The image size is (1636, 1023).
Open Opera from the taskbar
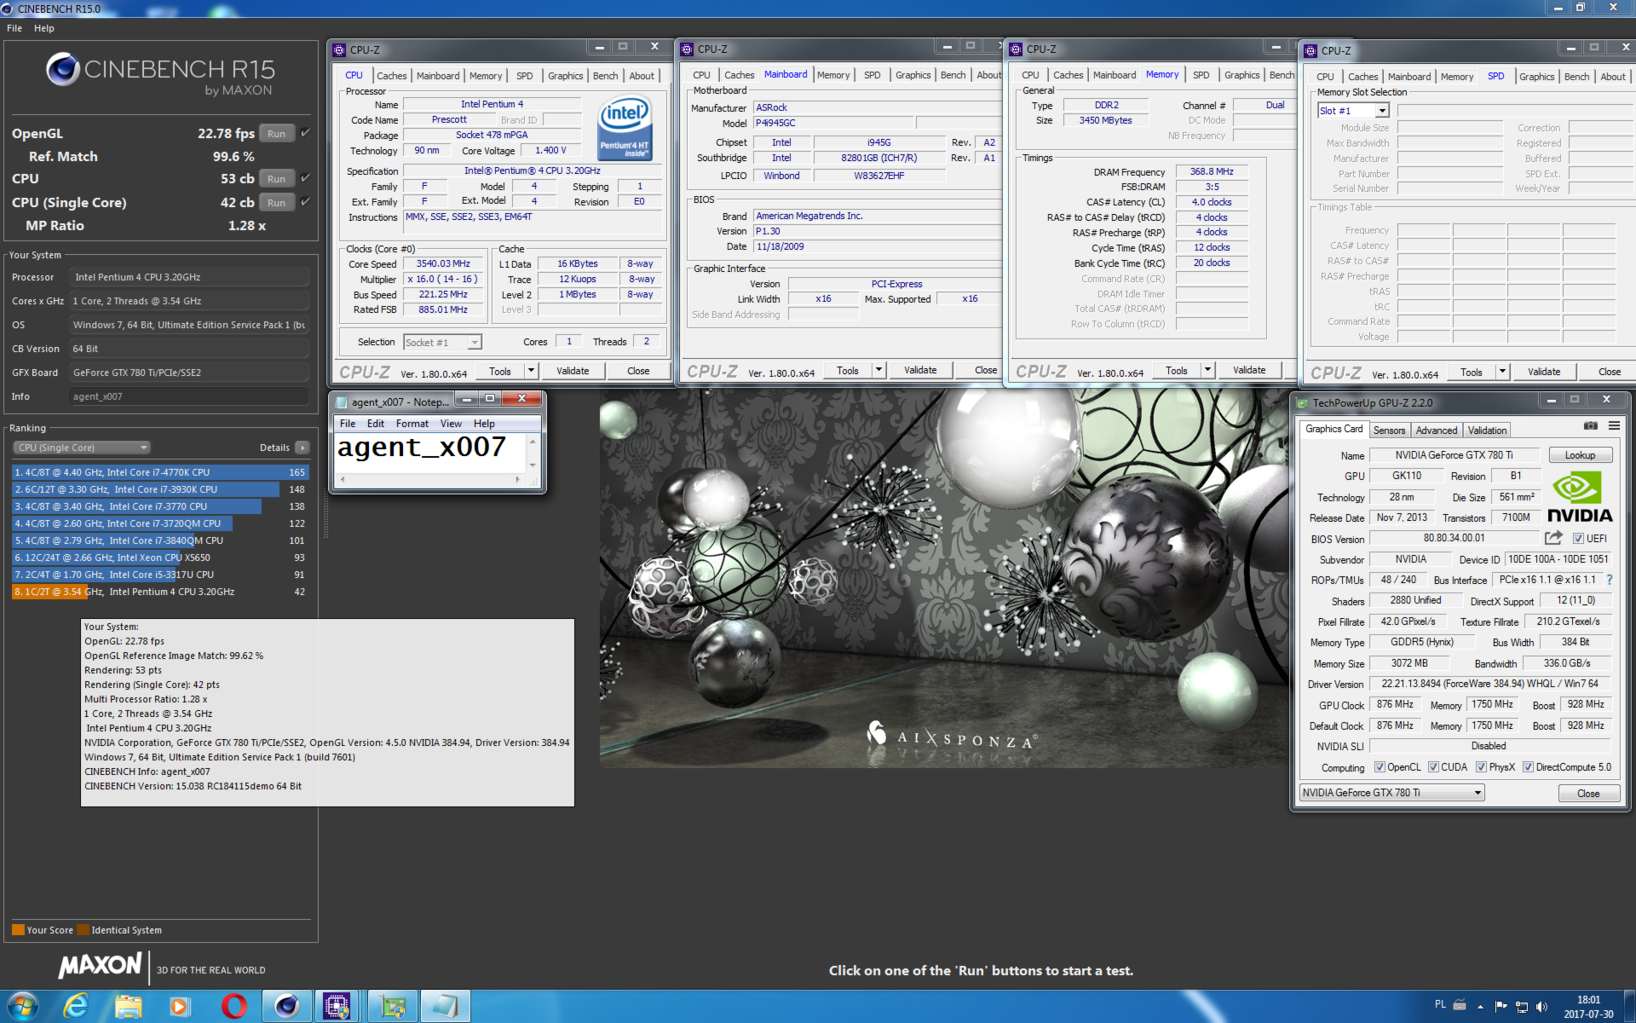point(234,1006)
